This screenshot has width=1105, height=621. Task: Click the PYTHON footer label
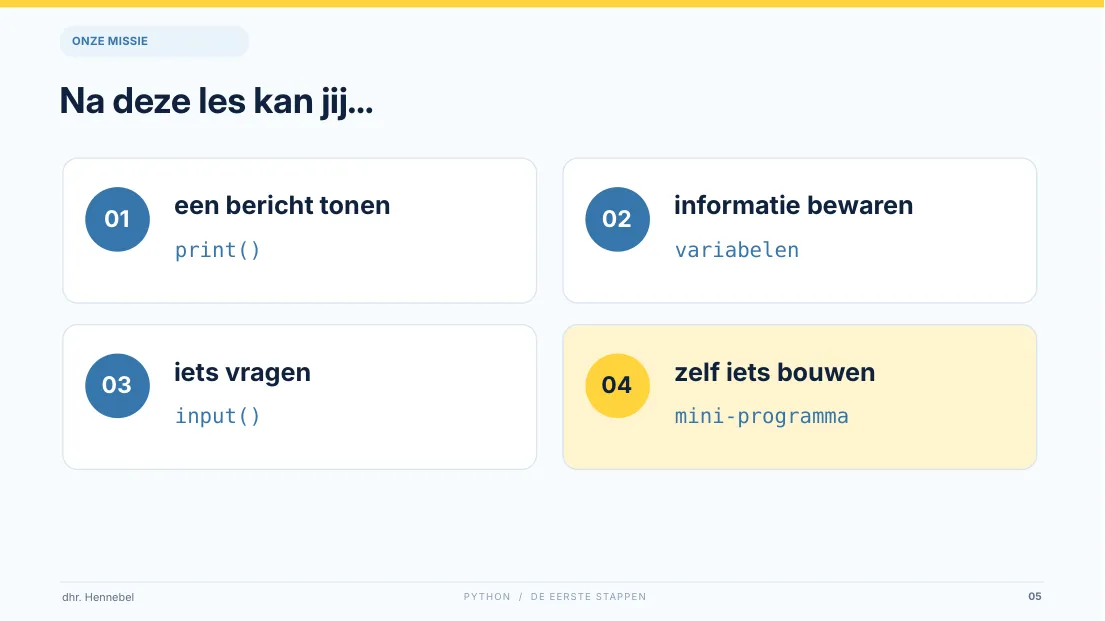click(487, 596)
